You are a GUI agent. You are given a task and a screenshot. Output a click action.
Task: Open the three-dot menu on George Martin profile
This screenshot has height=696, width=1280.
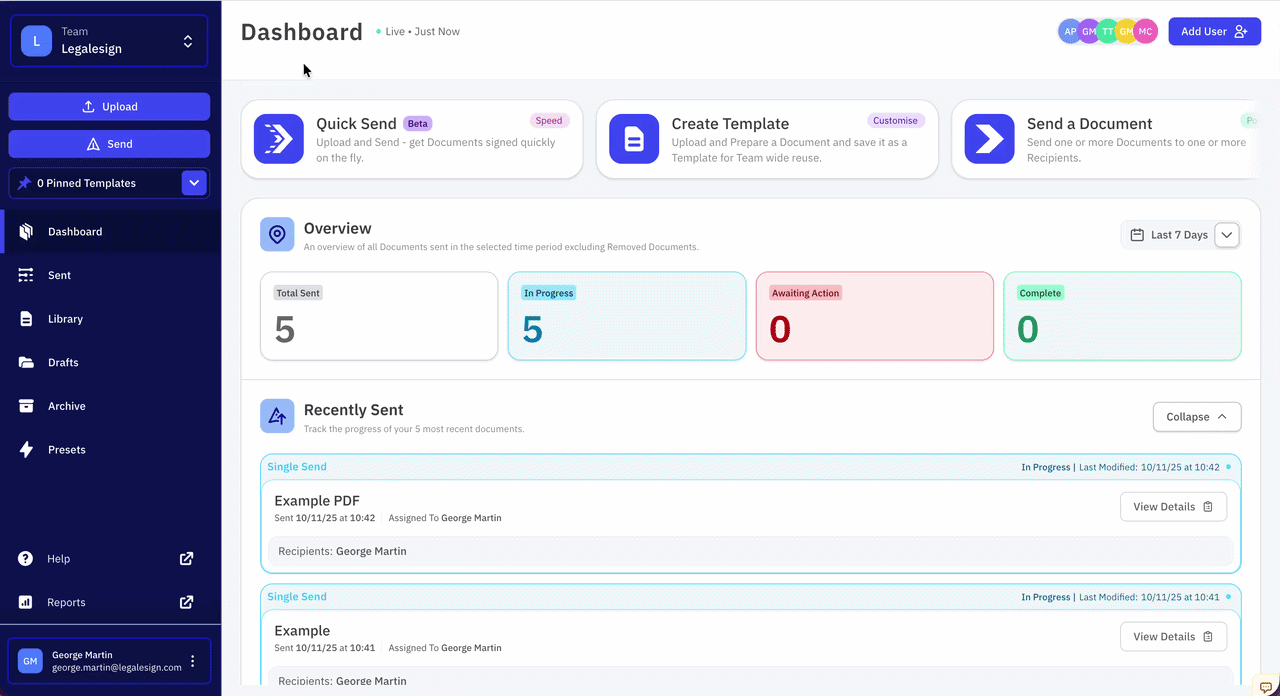pos(192,660)
